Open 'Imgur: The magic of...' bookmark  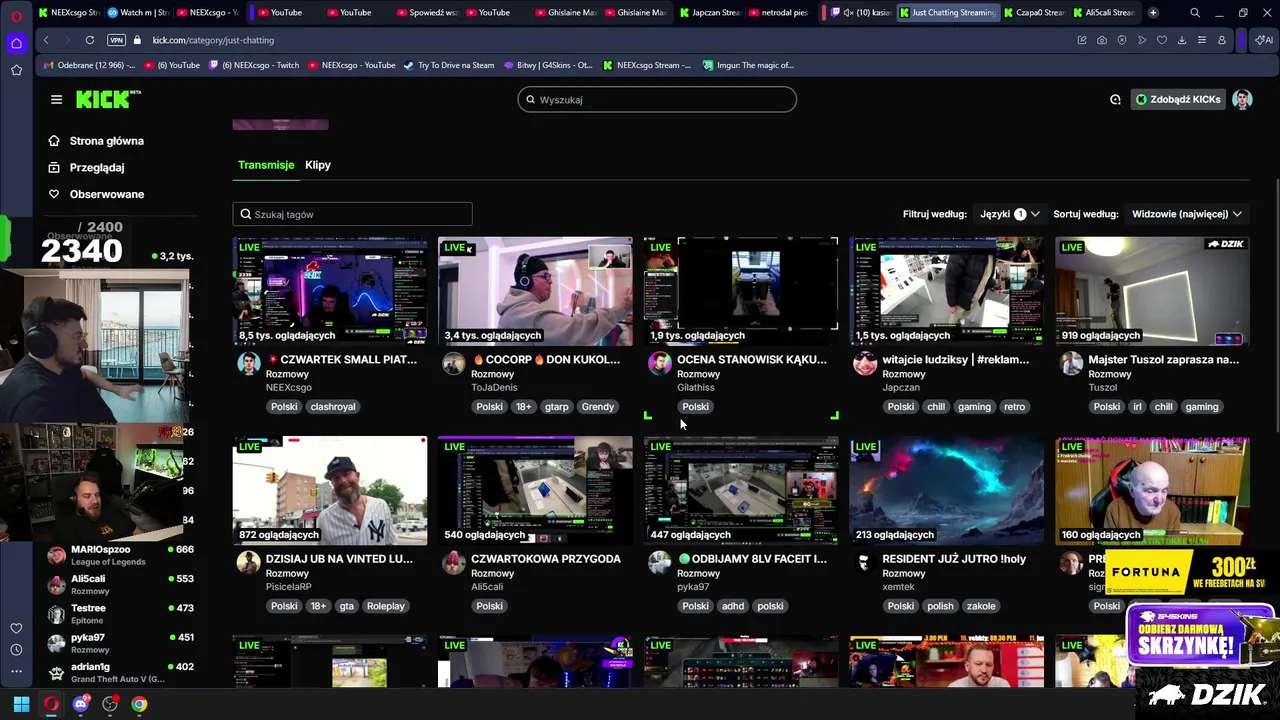[747, 65]
